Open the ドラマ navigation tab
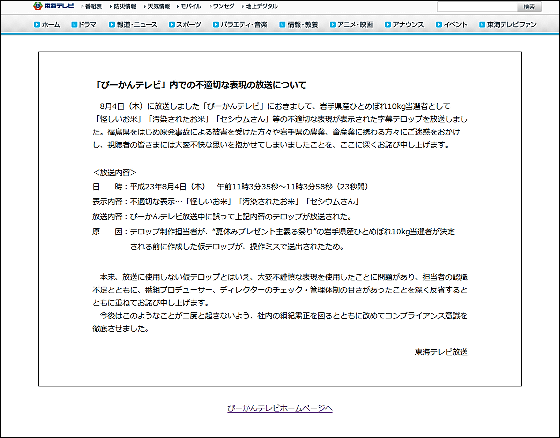This screenshot has width=560, height=438. 84,25
